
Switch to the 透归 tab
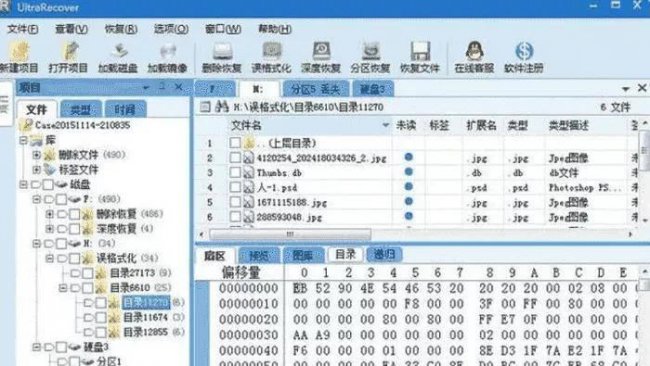(x=384, y=254)
